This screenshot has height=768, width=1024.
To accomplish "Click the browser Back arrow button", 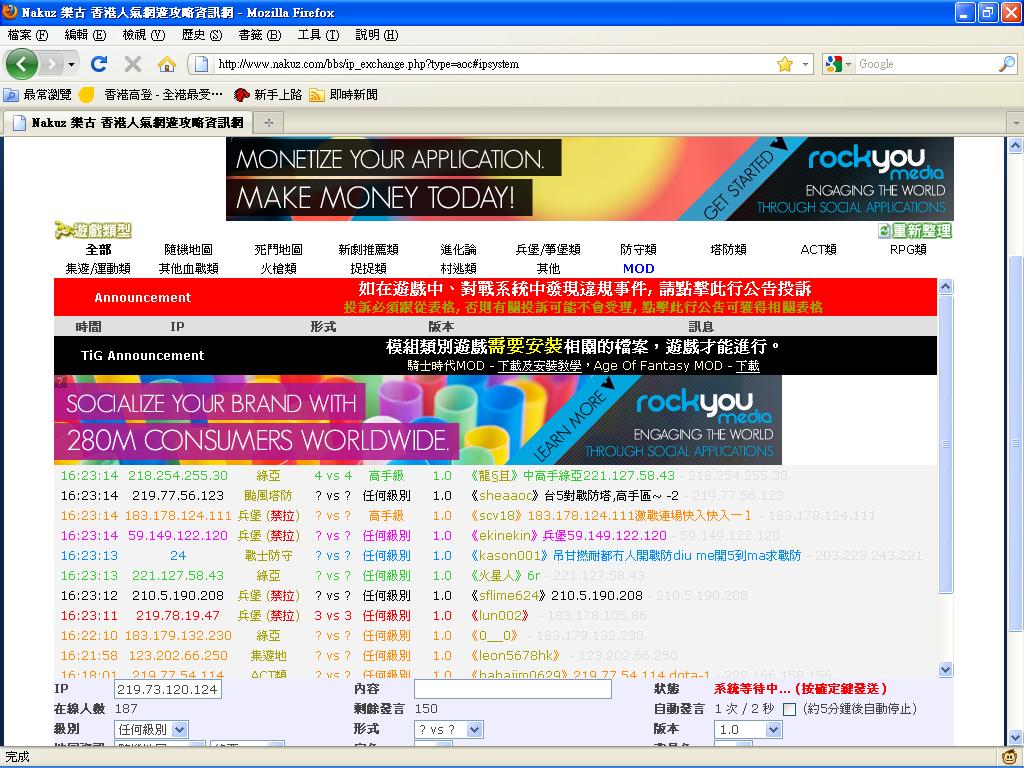I will pos(22,64).
